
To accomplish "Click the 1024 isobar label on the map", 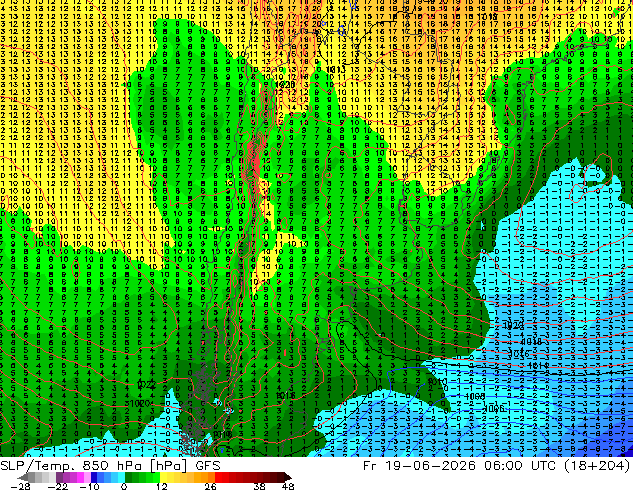I will pyautogui.click(x=513, y=325).
